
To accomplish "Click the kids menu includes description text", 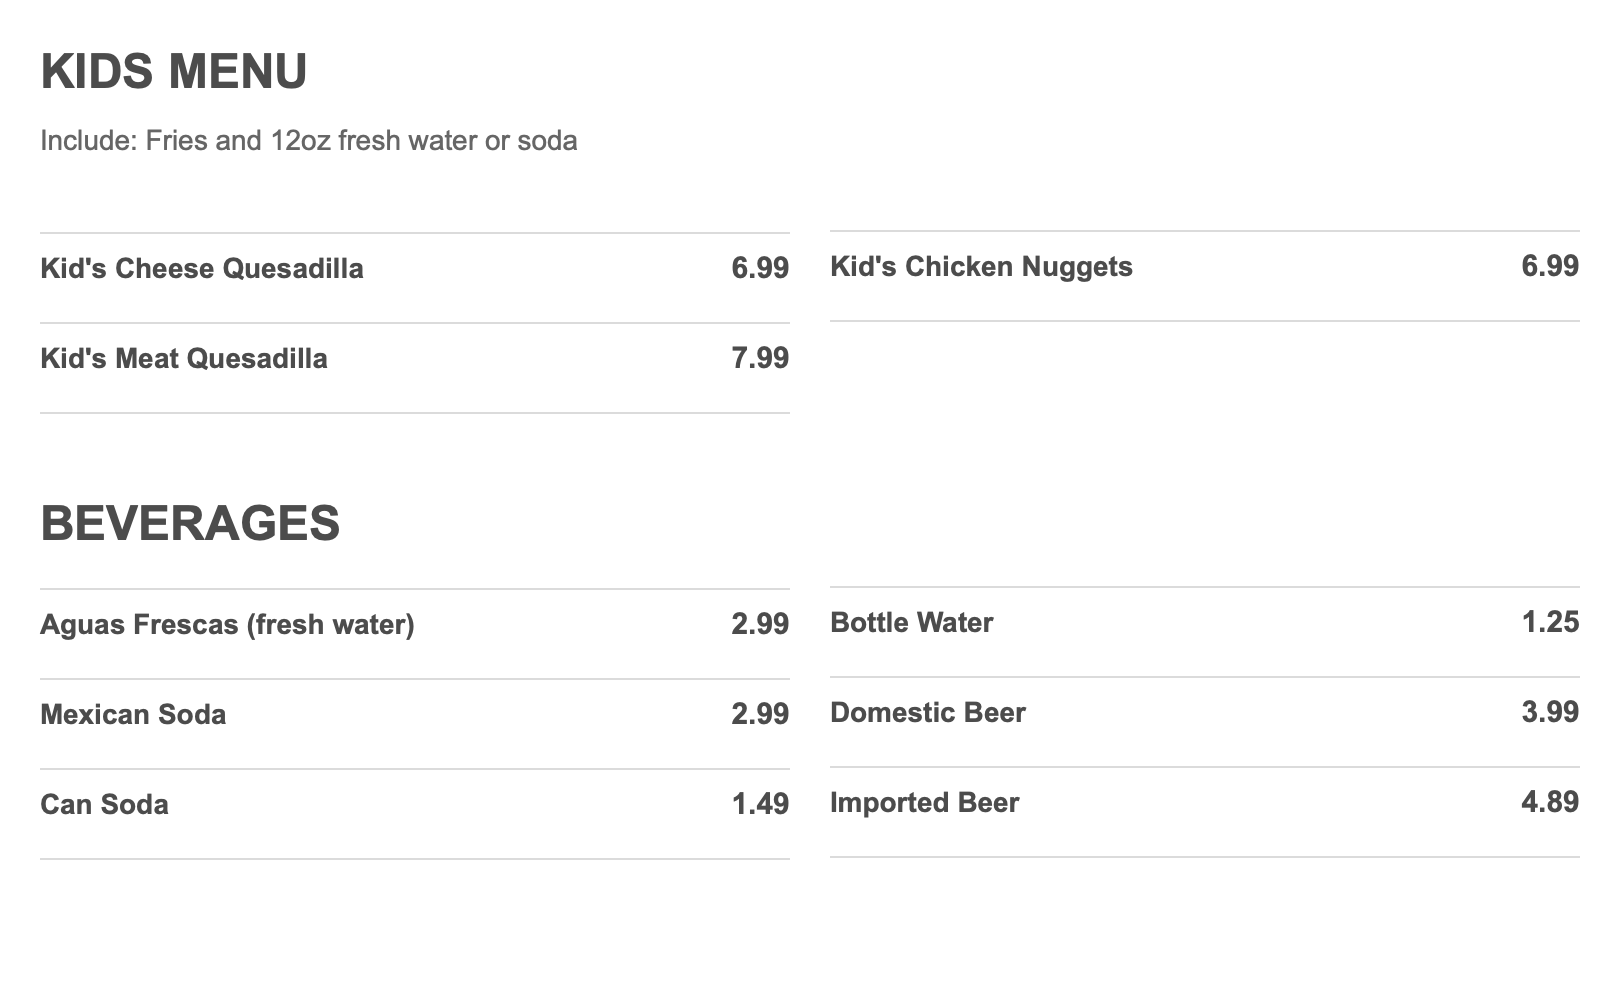I will click(x=309, y=141).
